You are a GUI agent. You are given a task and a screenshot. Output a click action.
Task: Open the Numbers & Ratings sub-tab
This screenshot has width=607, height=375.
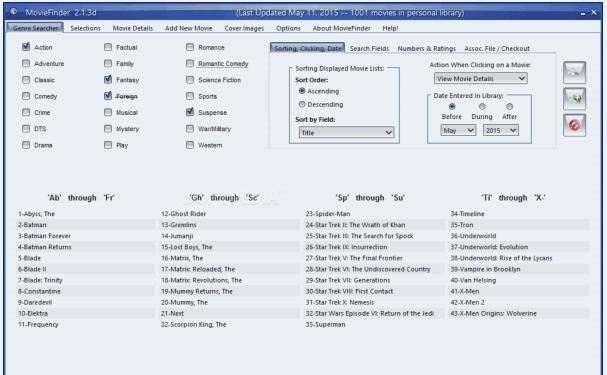[x=427, y=48]
